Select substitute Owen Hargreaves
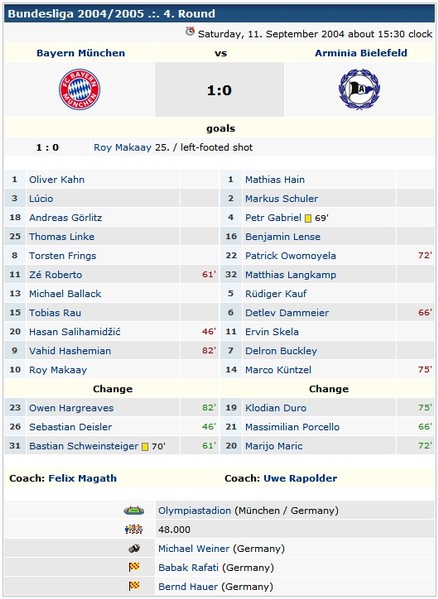 tap(71, 408)
